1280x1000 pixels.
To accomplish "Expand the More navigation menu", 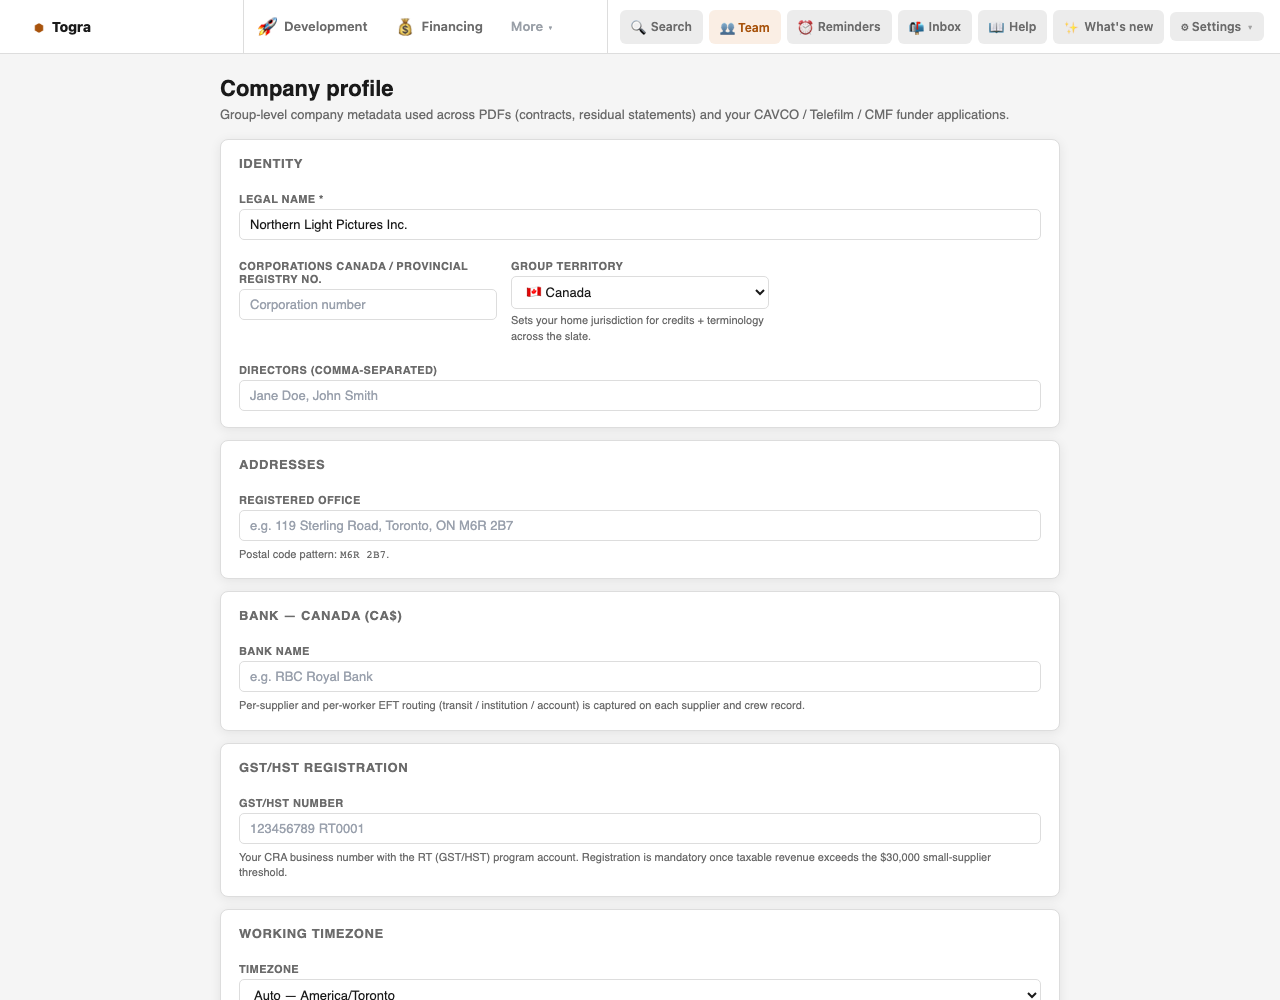I will (532, 27).
